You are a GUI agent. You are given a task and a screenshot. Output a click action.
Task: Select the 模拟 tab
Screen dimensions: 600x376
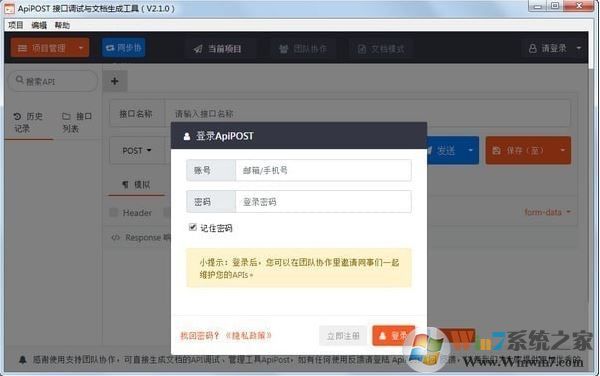point(136,185)
